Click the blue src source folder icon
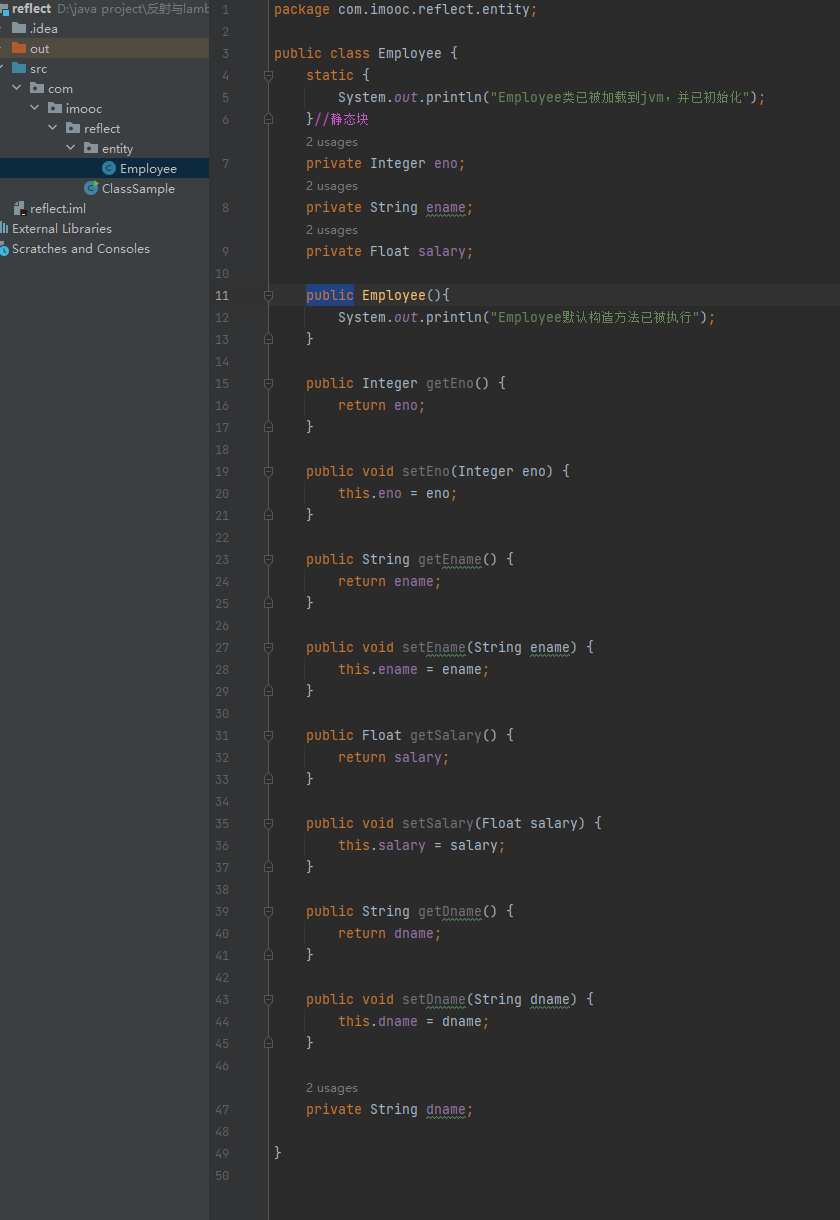 (19, 68)
